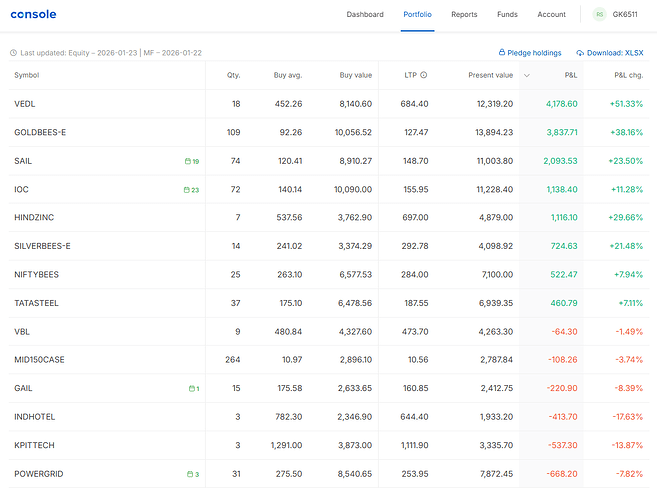Sort holdings by Symbol column
Image resolution: width=657 pixels, height=500 pixels.
click(27, 75)
